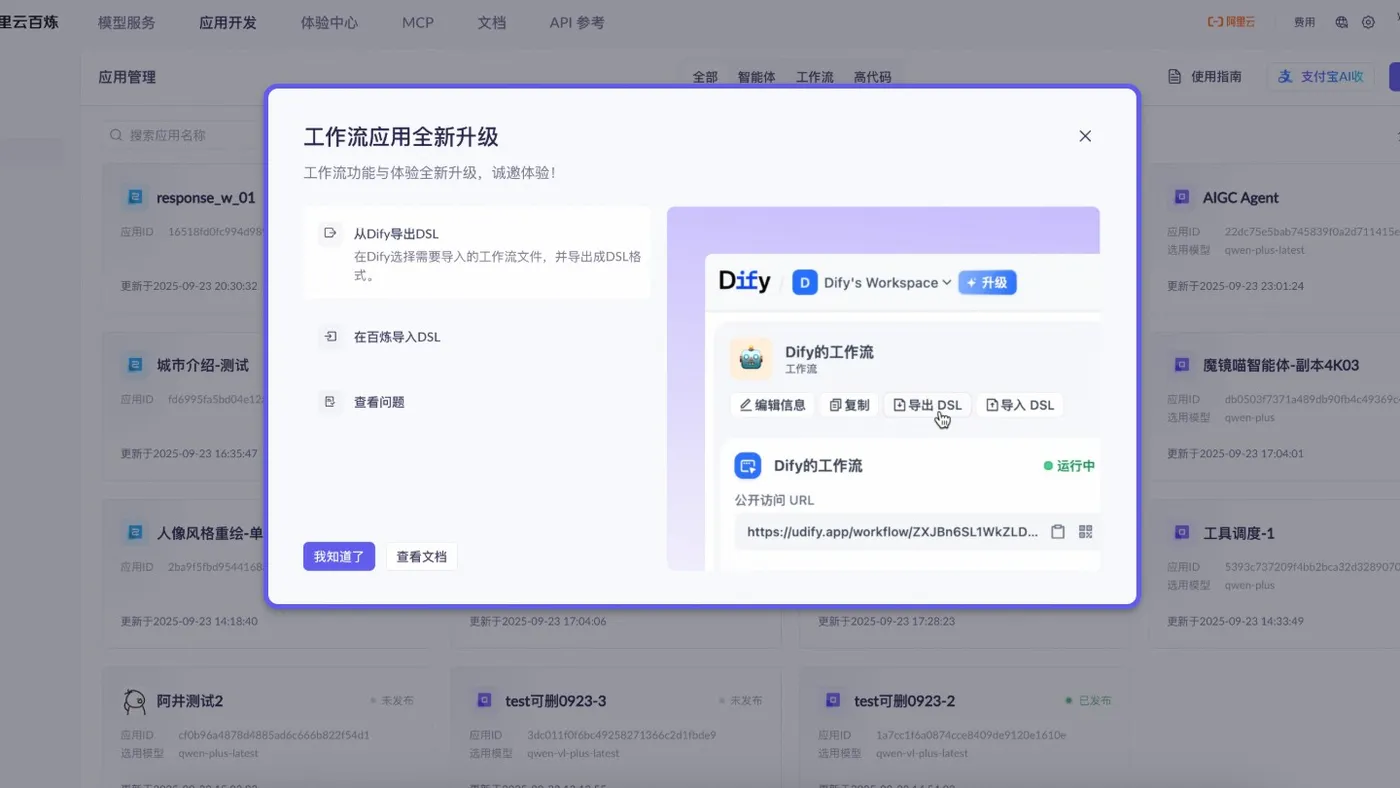1400x788 pixels.
Task: Open the 费用 link
Action: point(1304,22)
